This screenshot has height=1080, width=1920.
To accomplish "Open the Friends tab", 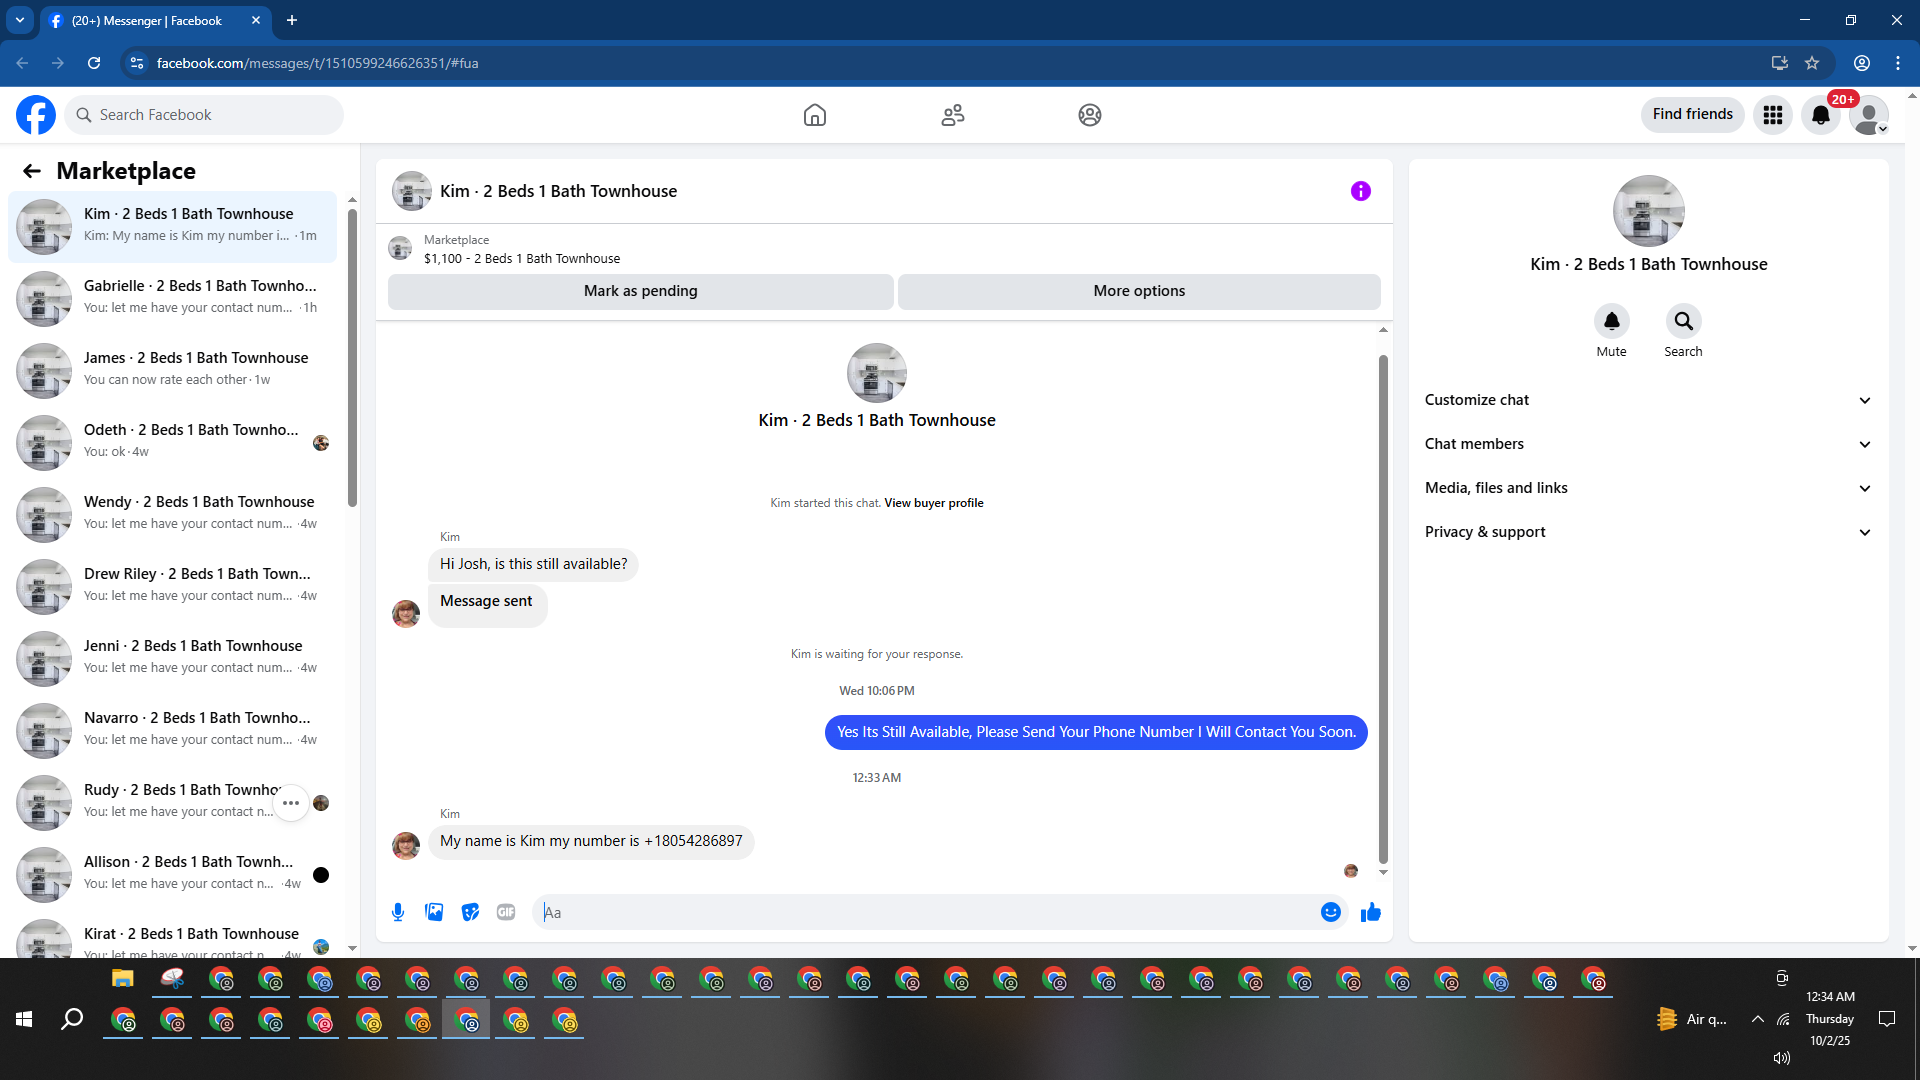I will coord(952,115).
